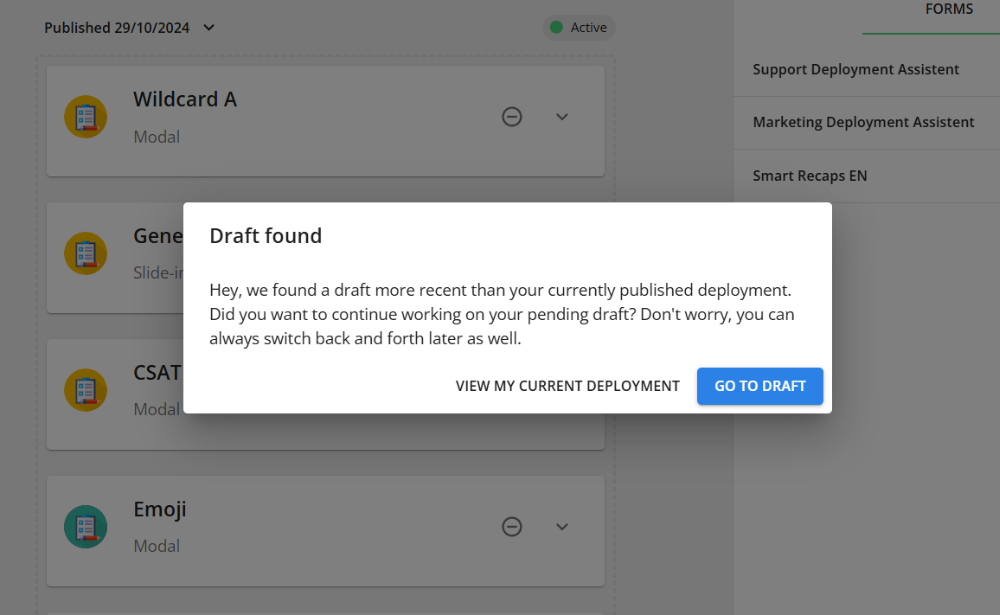Select Smart Recaps EN in the sidebar
Viewport: 1000px width, 615px height.
point(810,175)
